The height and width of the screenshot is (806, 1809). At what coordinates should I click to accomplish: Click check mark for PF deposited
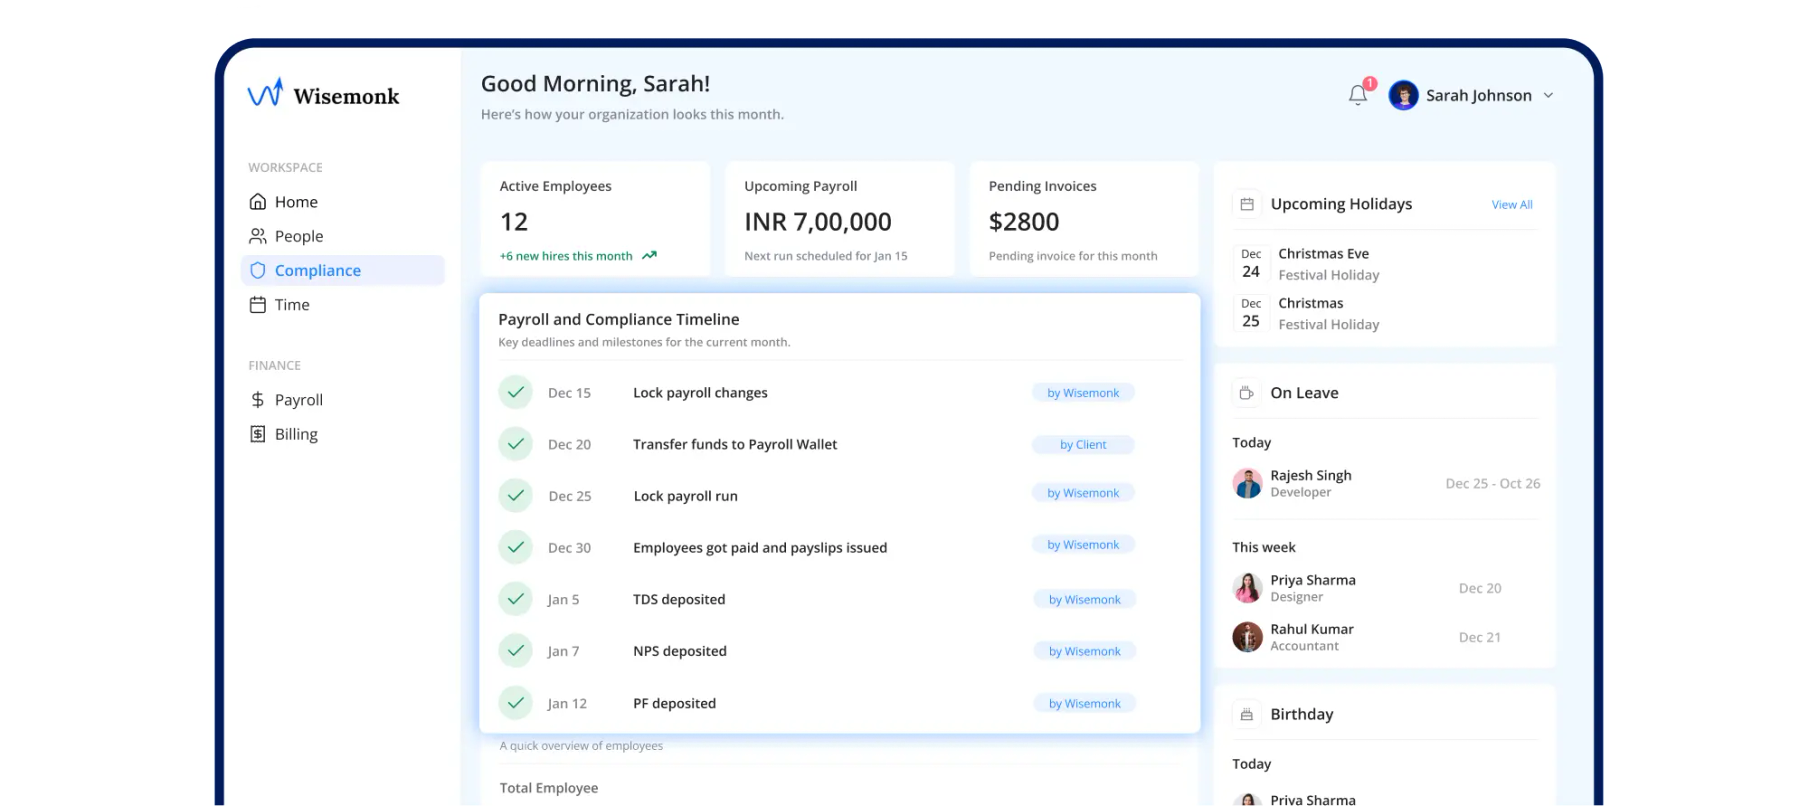[x=516, y=703]
